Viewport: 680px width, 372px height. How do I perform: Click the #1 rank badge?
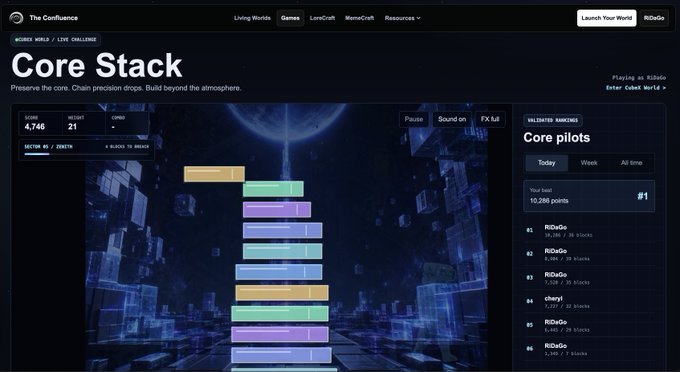(642, 196)
